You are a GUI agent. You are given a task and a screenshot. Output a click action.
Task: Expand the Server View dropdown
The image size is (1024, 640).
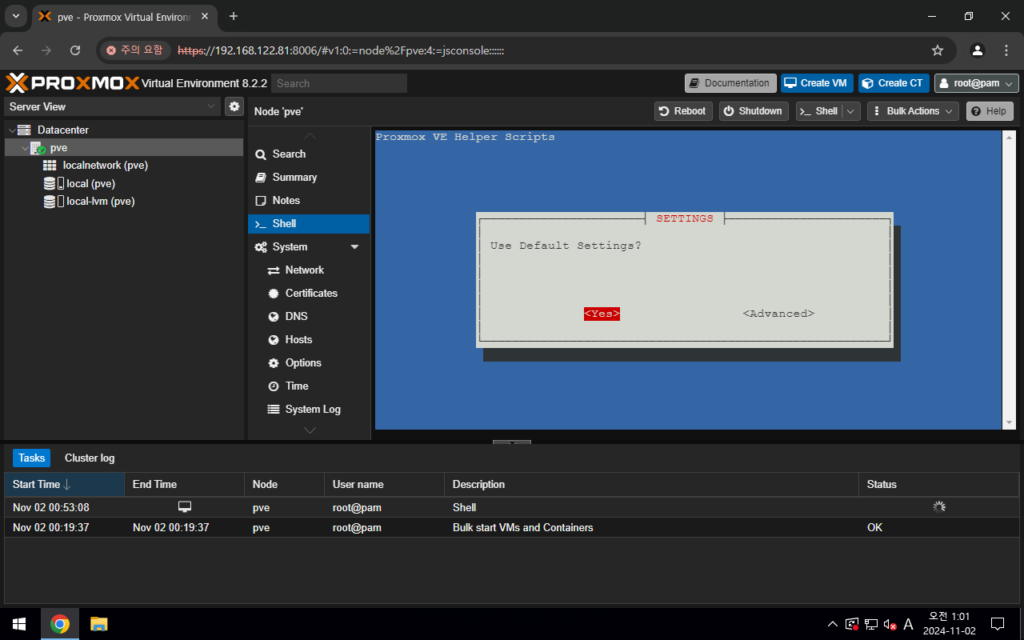[x=211, y=106]
